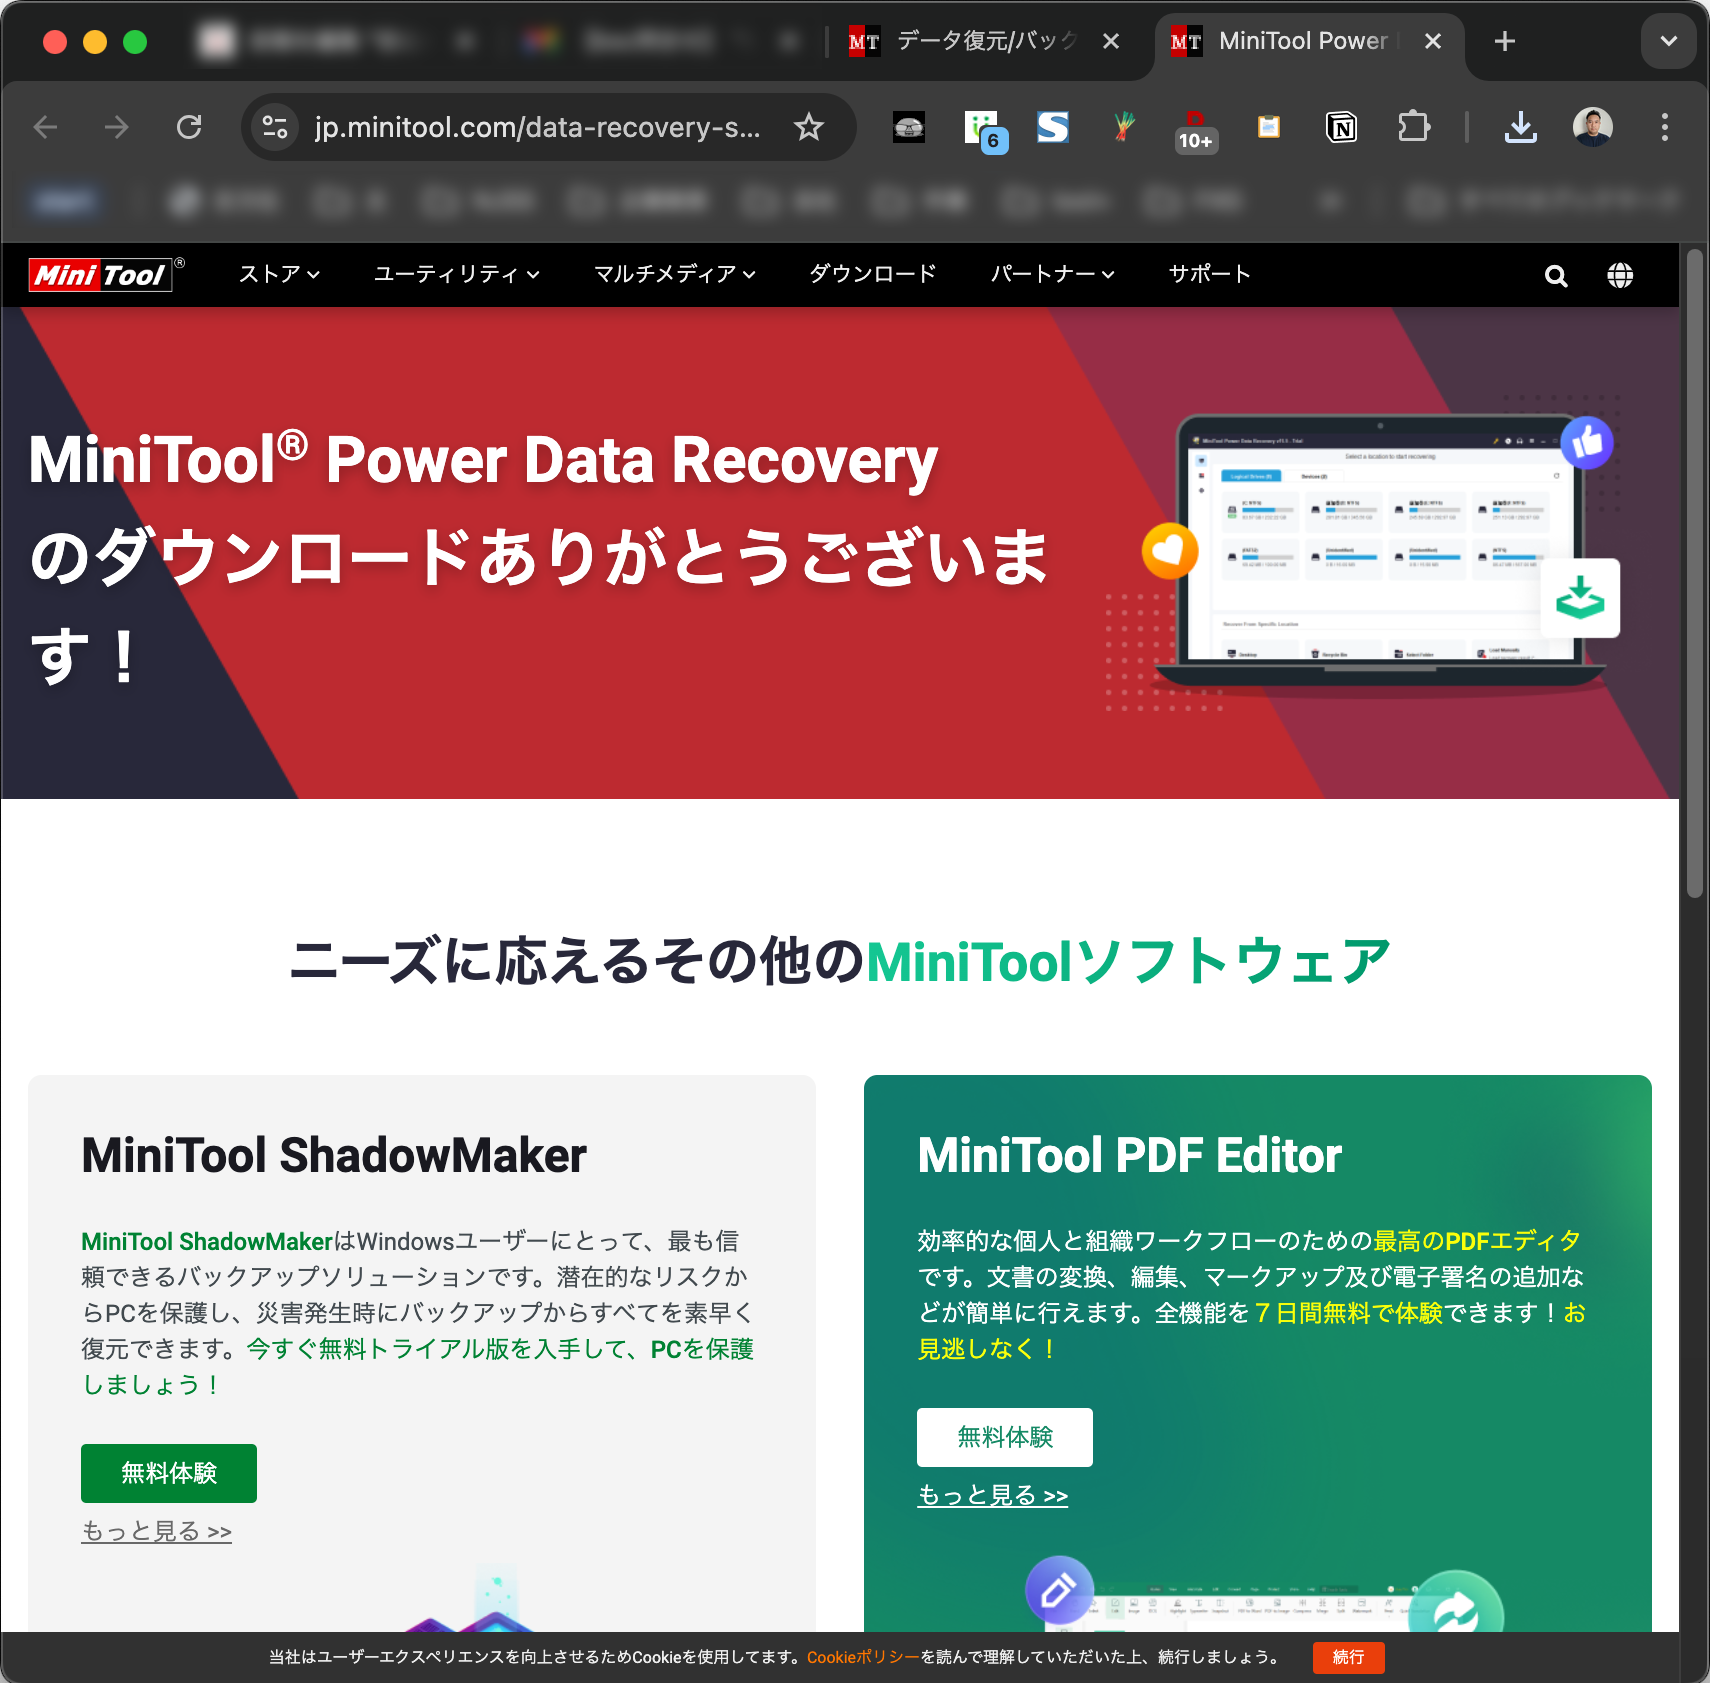Screen dimensions: 1710x1683
Task: Follow the green MiniTool ShadowMaker link
Action: click(206, 1241)
